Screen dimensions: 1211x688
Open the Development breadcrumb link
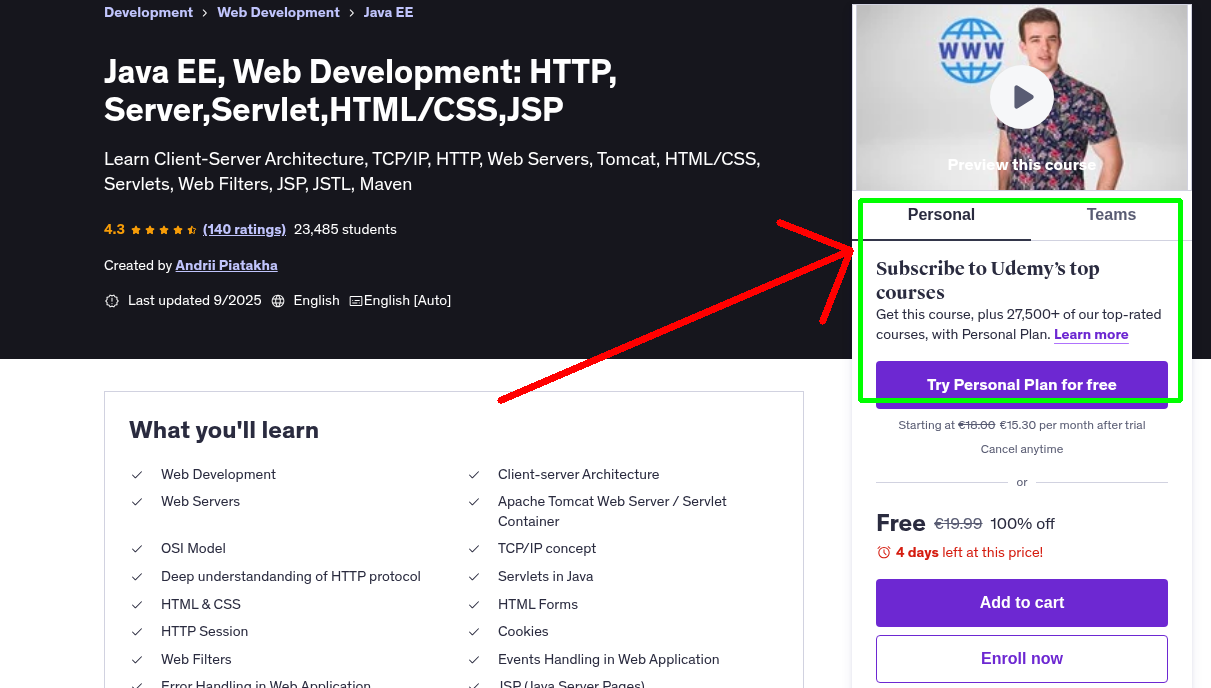148,13
